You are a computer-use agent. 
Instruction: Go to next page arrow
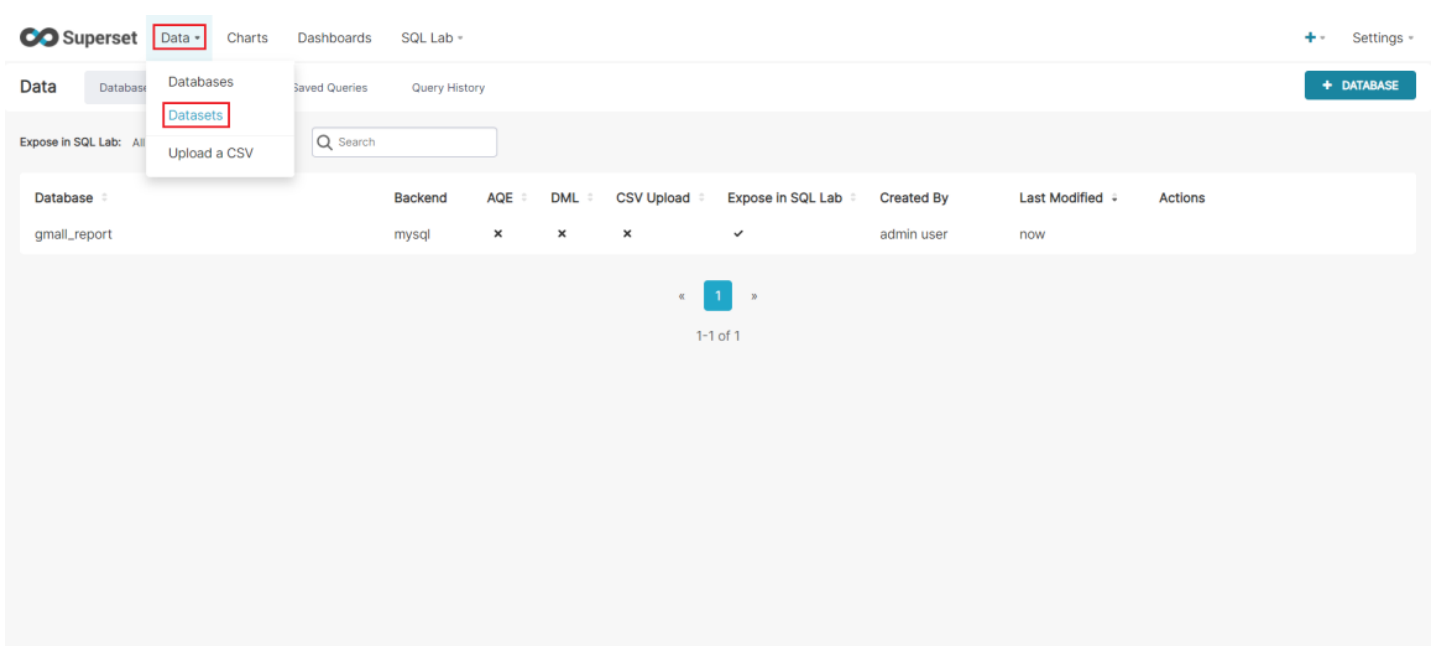point(754,296)
